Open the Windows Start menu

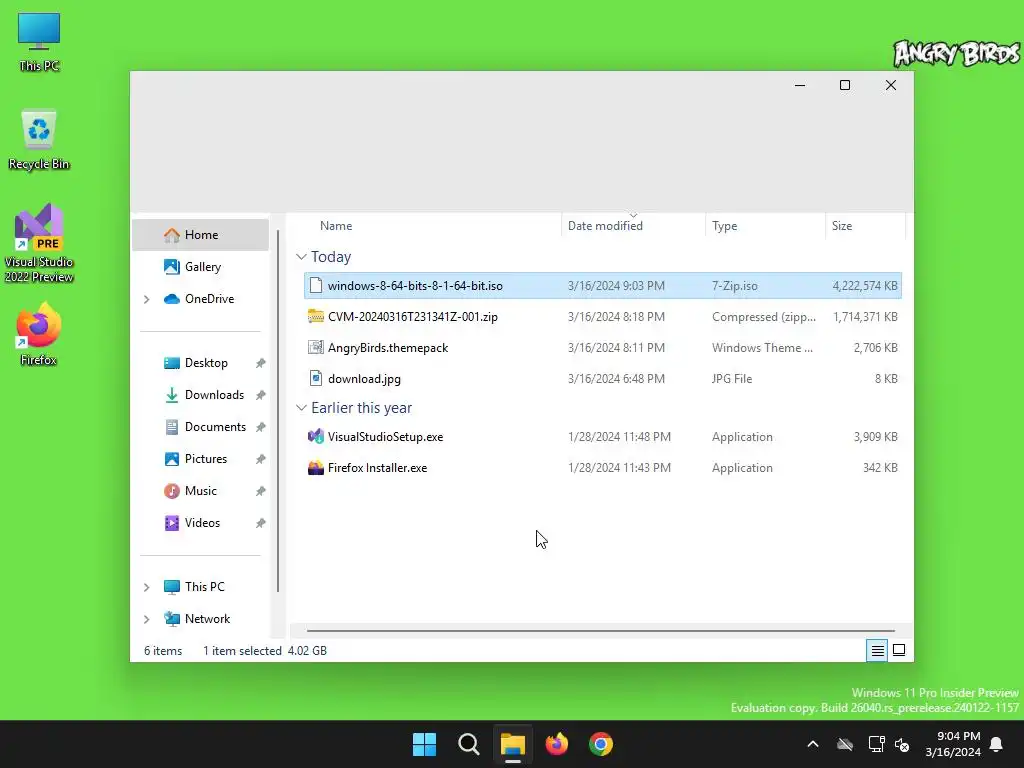click(x=424, y=744)
